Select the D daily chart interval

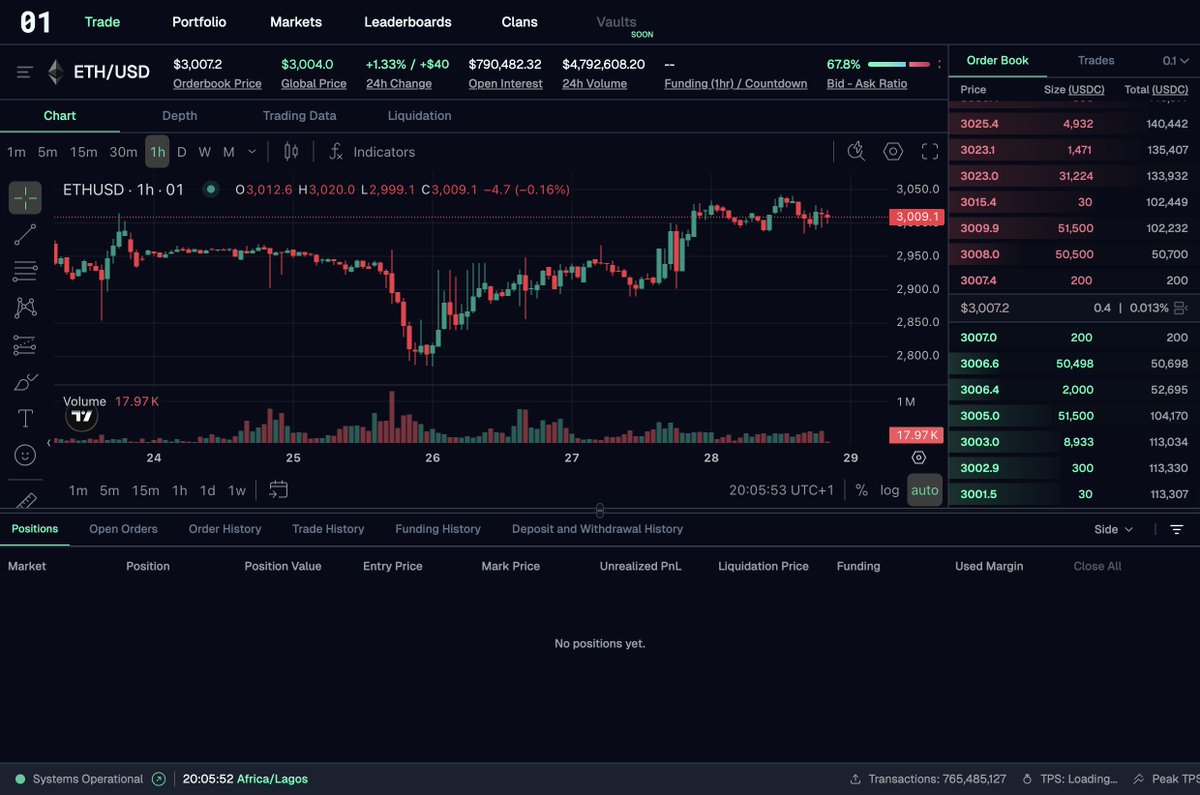point(181,152)
